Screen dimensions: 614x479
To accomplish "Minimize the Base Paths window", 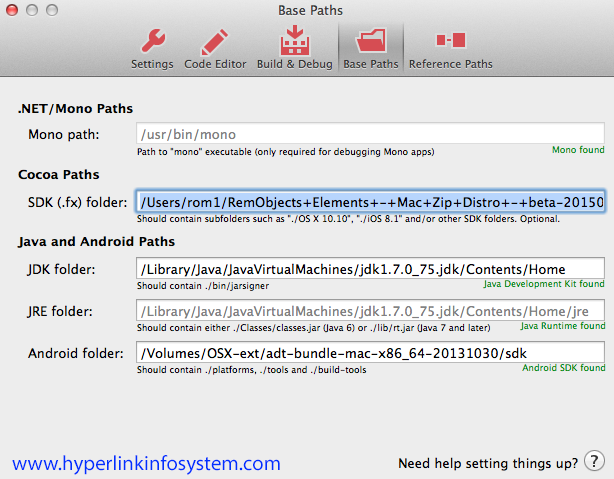I will click(32, 10).
